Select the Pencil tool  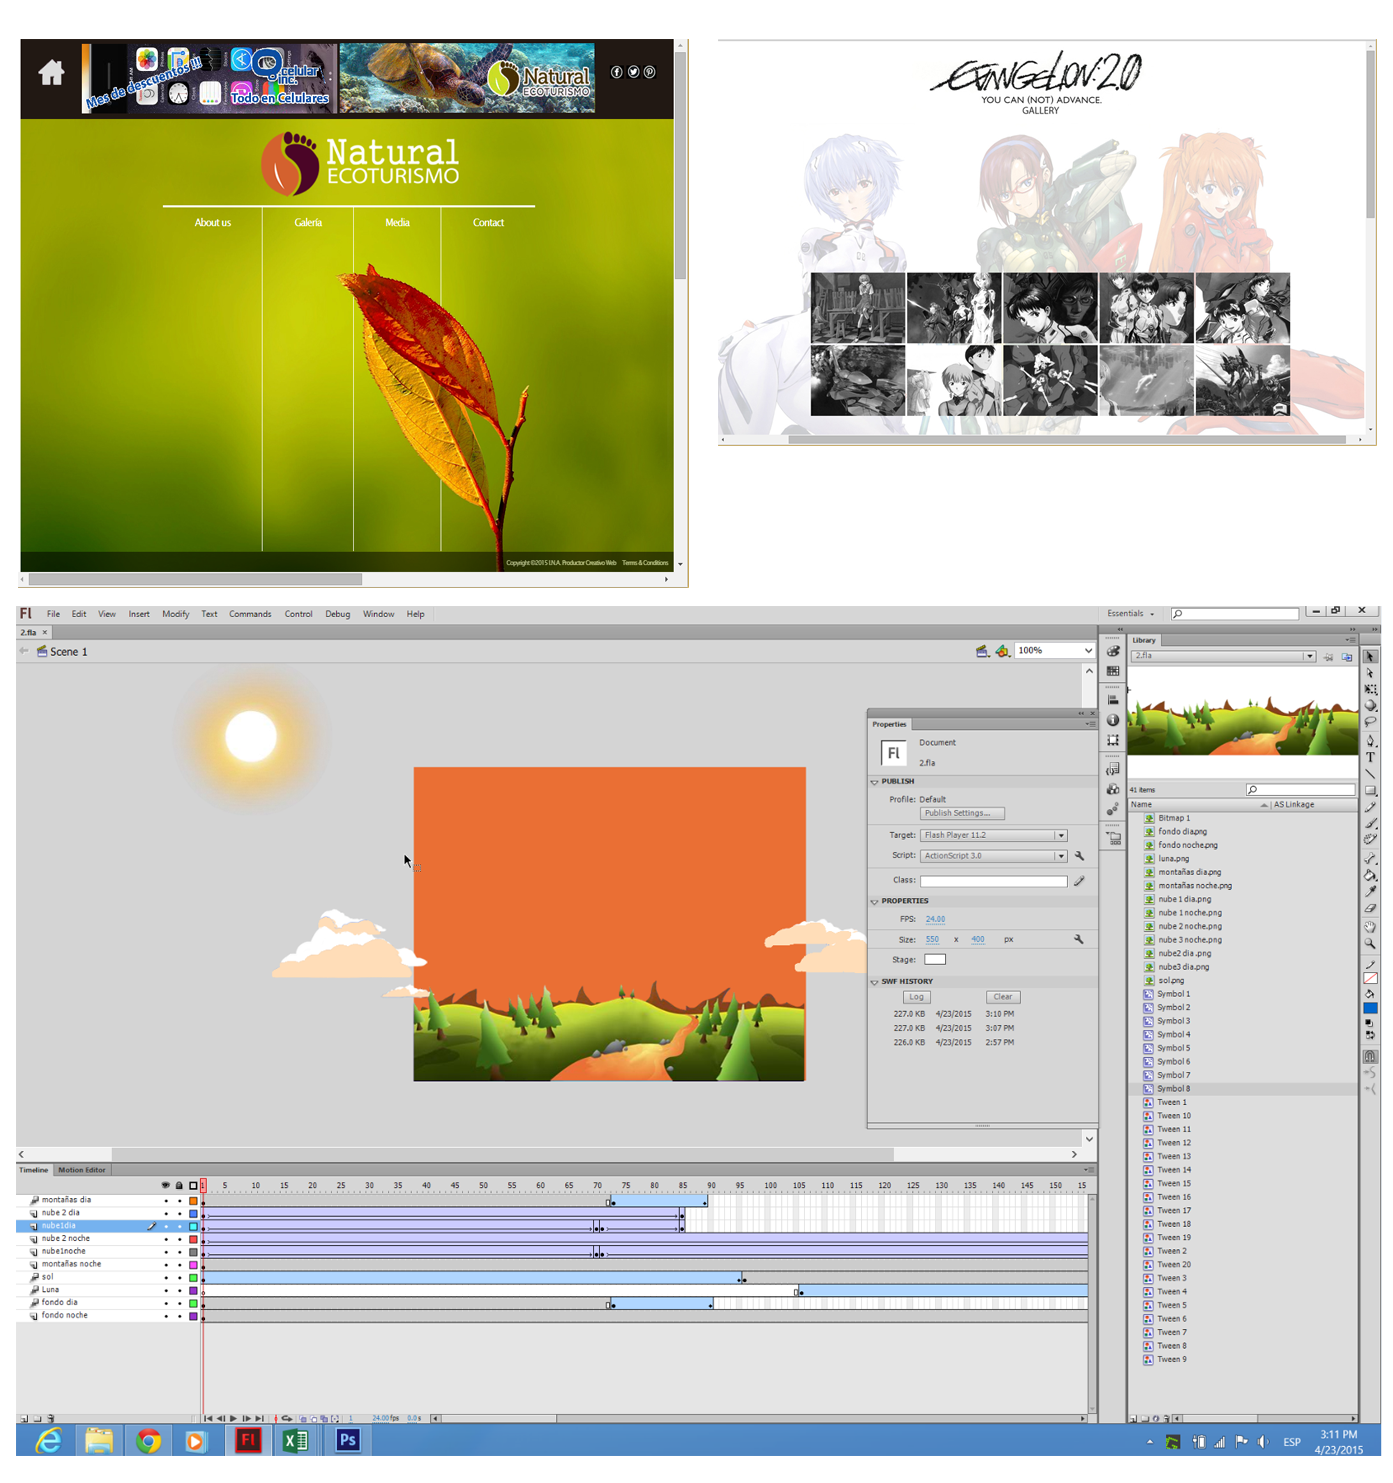pos(1370,807)
